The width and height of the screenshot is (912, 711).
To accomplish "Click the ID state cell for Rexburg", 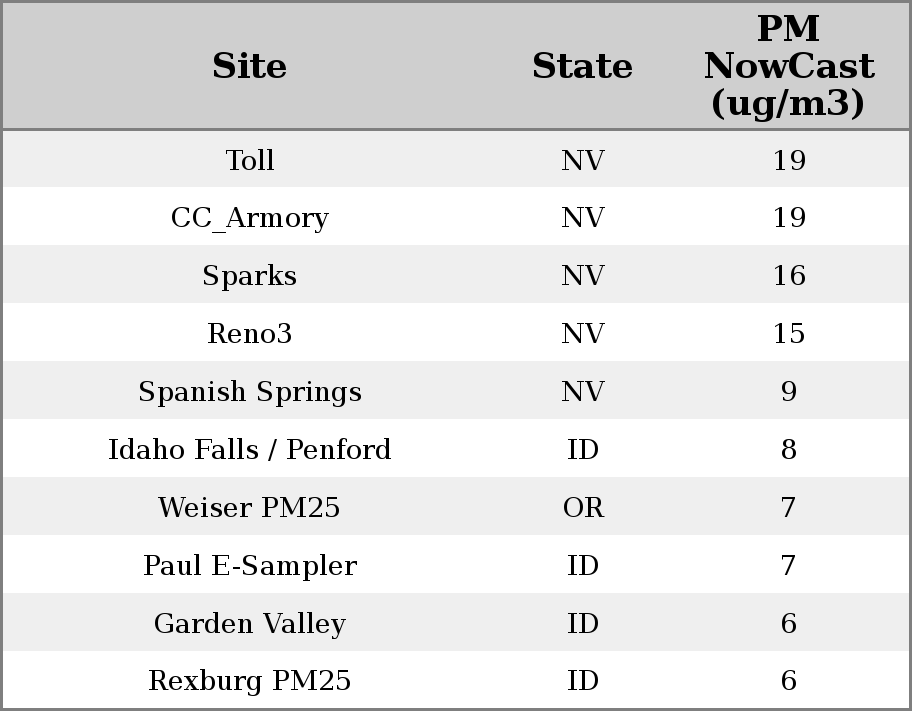I will click(583, 681).
